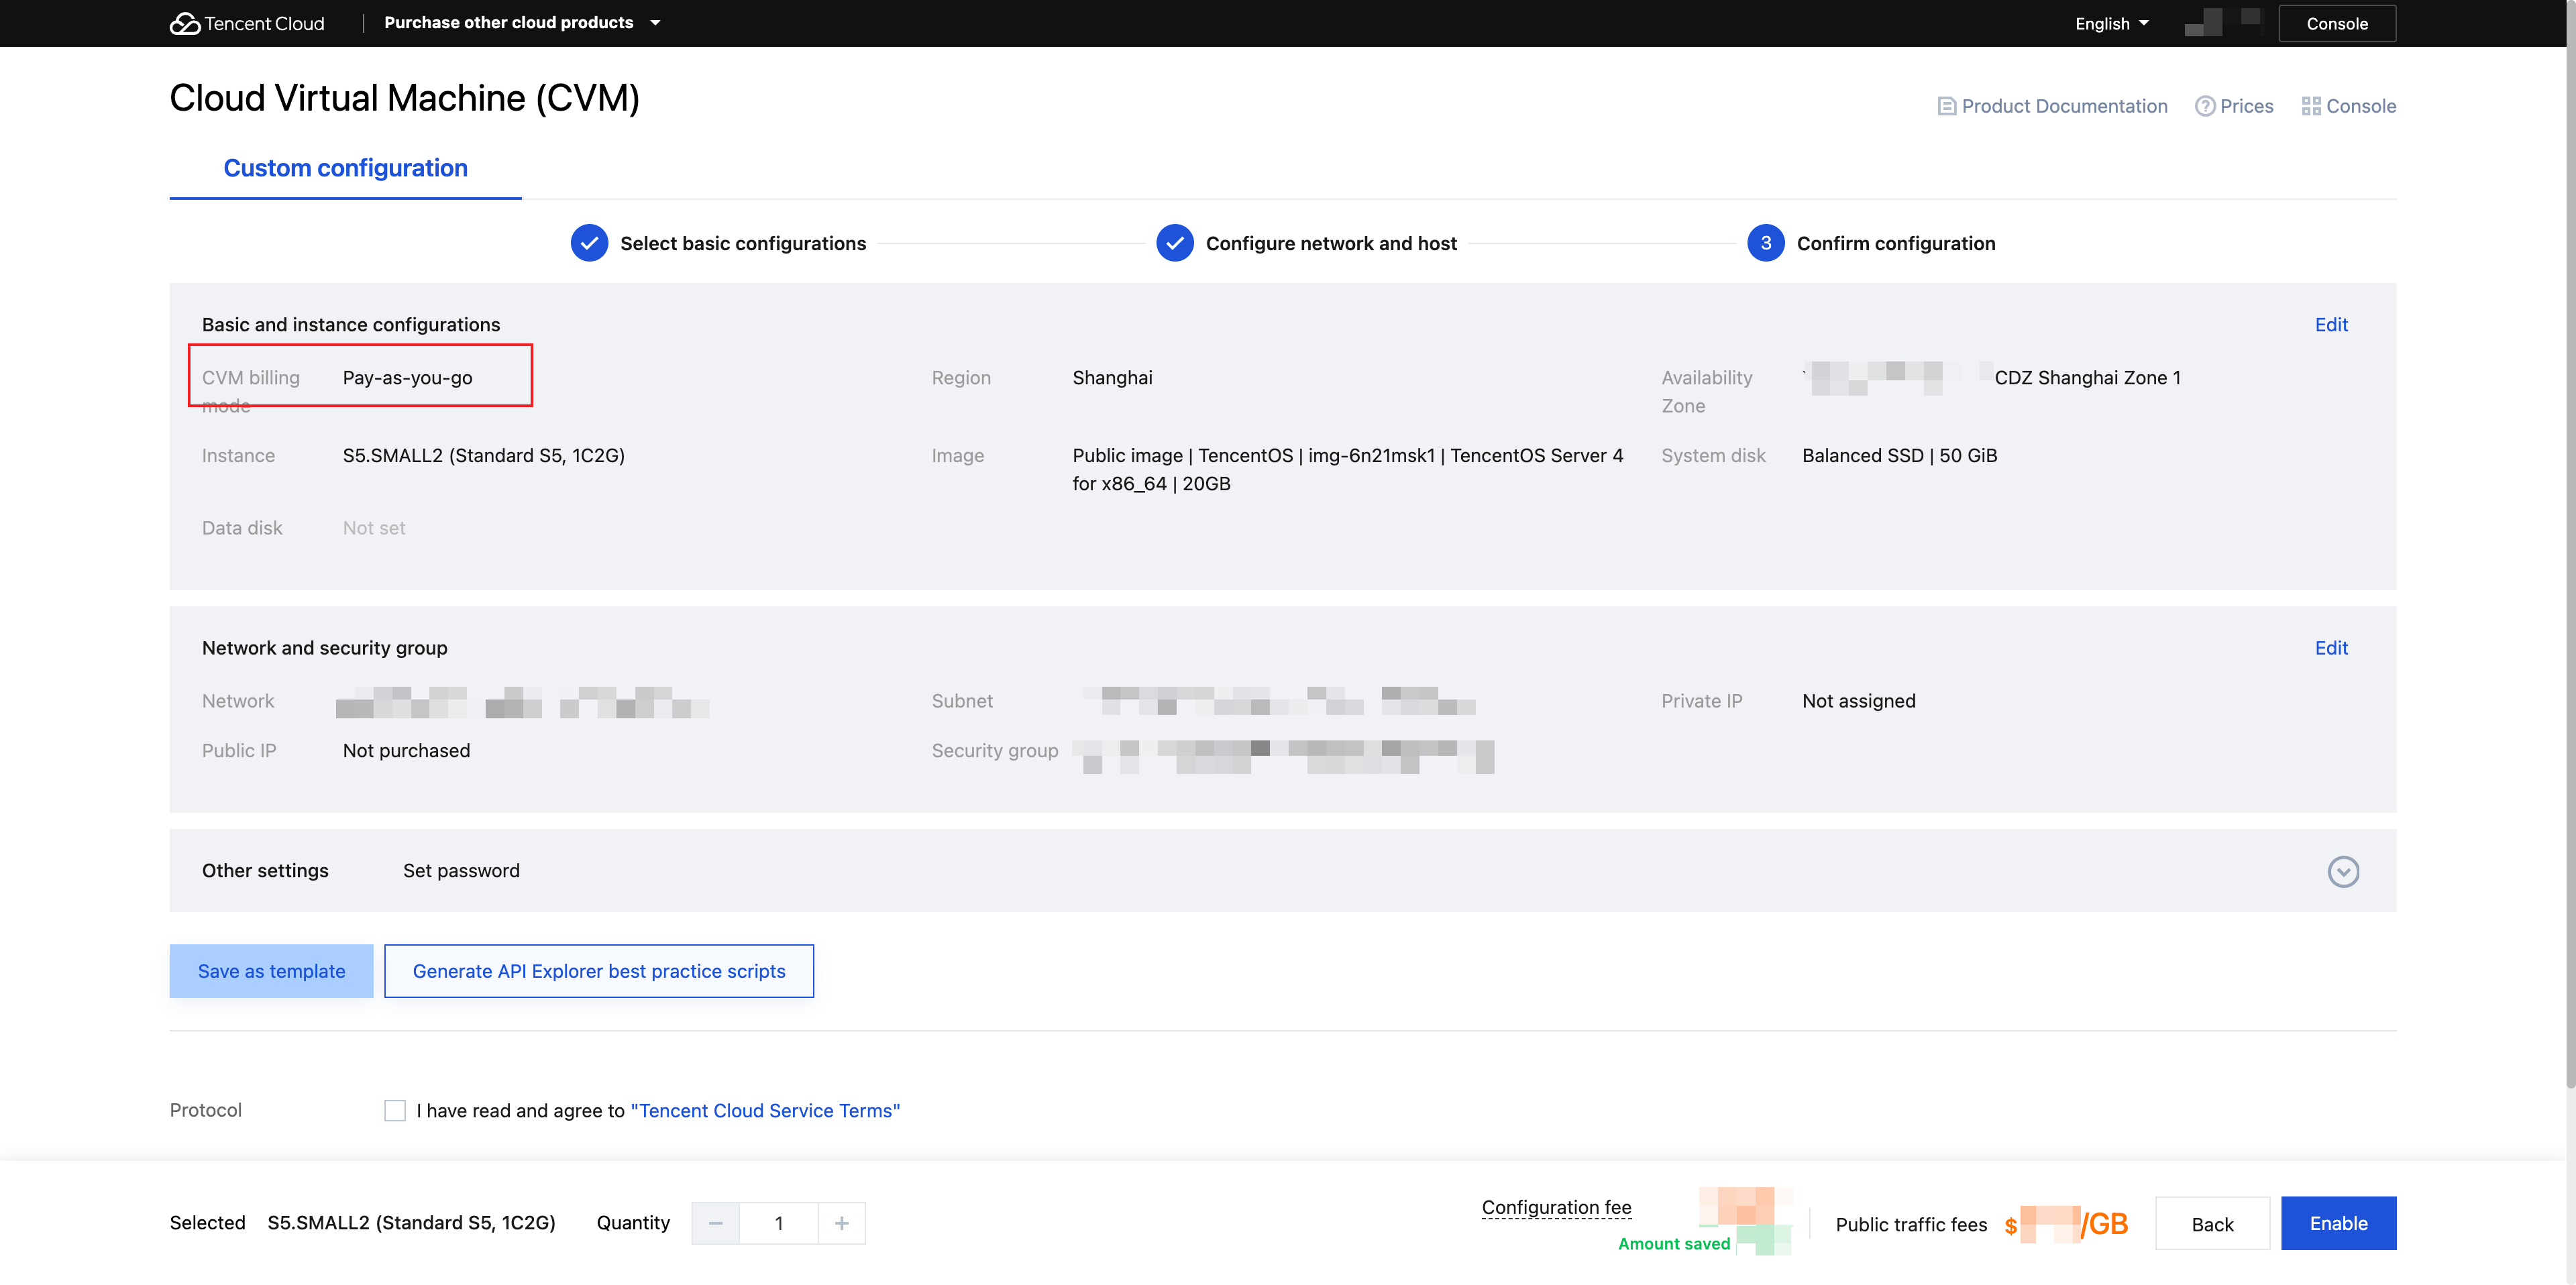The height and width of the screenshot is (1285, 2576).
Task: Click the quantity input field
Action: 778,1223
